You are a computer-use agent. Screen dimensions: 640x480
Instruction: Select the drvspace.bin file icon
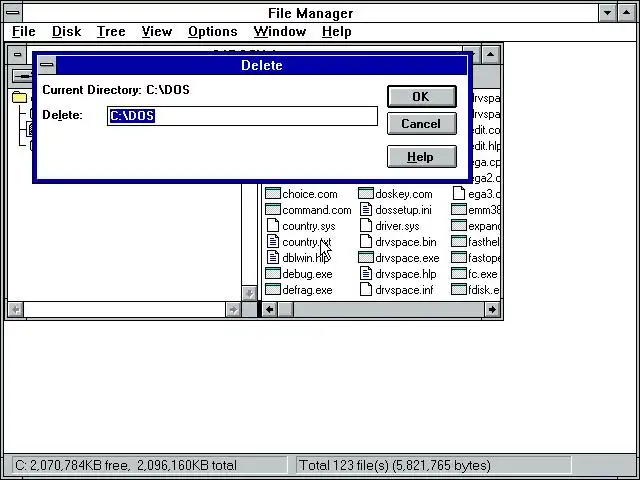click(x=366, y=241)
